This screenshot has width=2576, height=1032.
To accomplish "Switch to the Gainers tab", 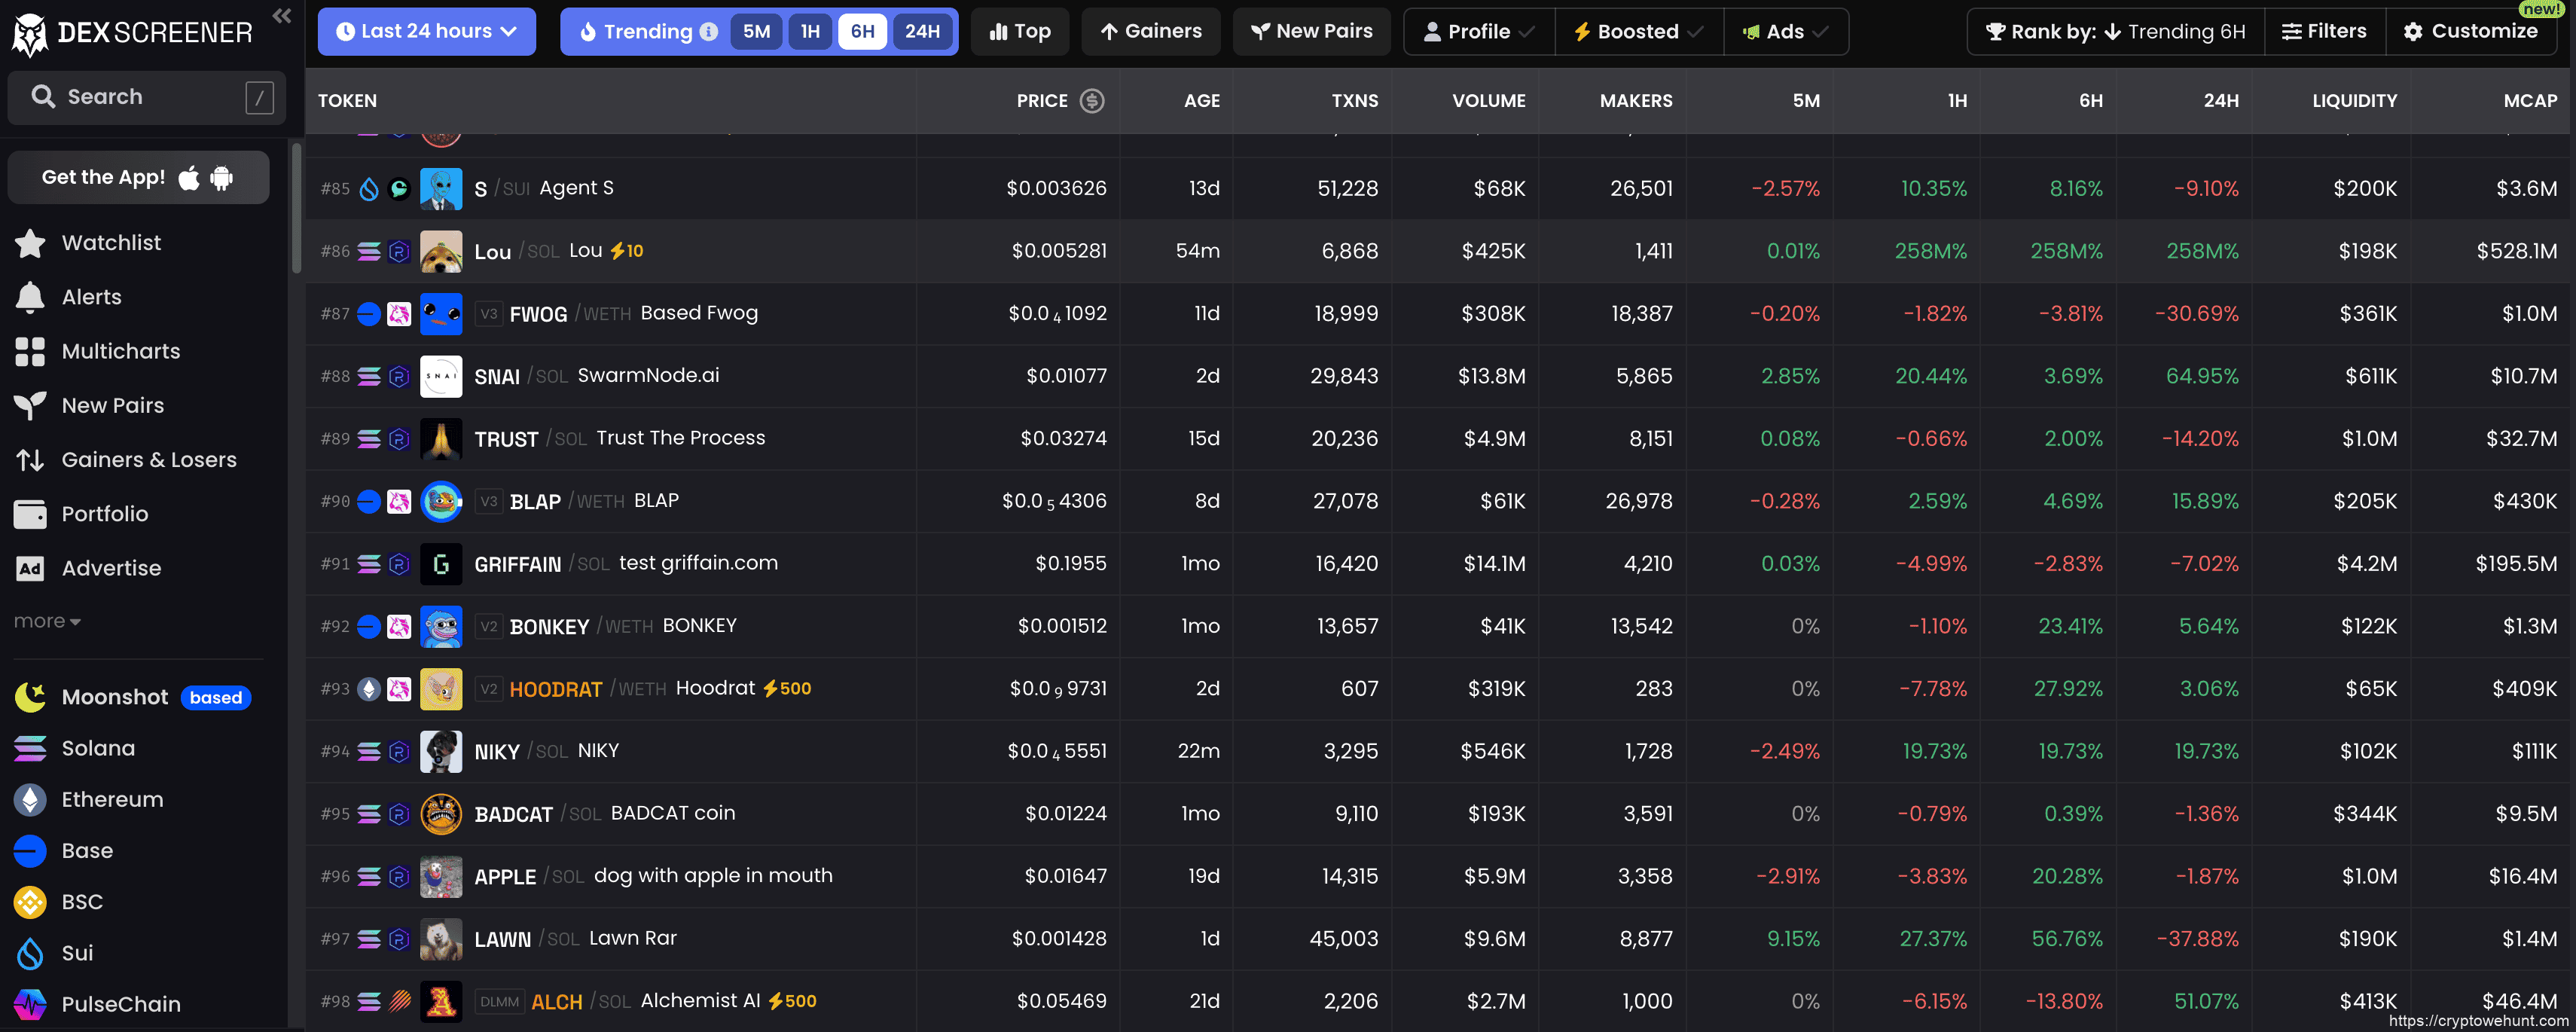I will pyautogui.click(x=1151, y=32).
